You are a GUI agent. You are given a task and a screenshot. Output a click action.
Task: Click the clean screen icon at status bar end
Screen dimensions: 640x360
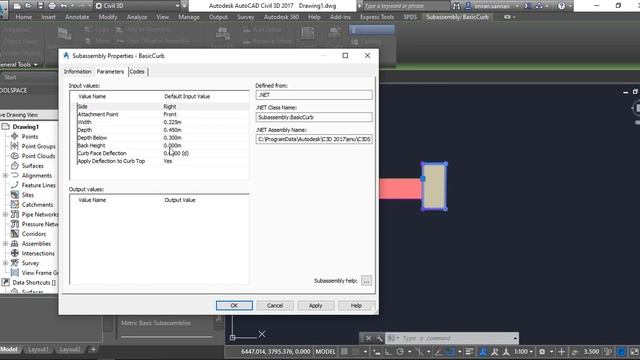[635, 351]
